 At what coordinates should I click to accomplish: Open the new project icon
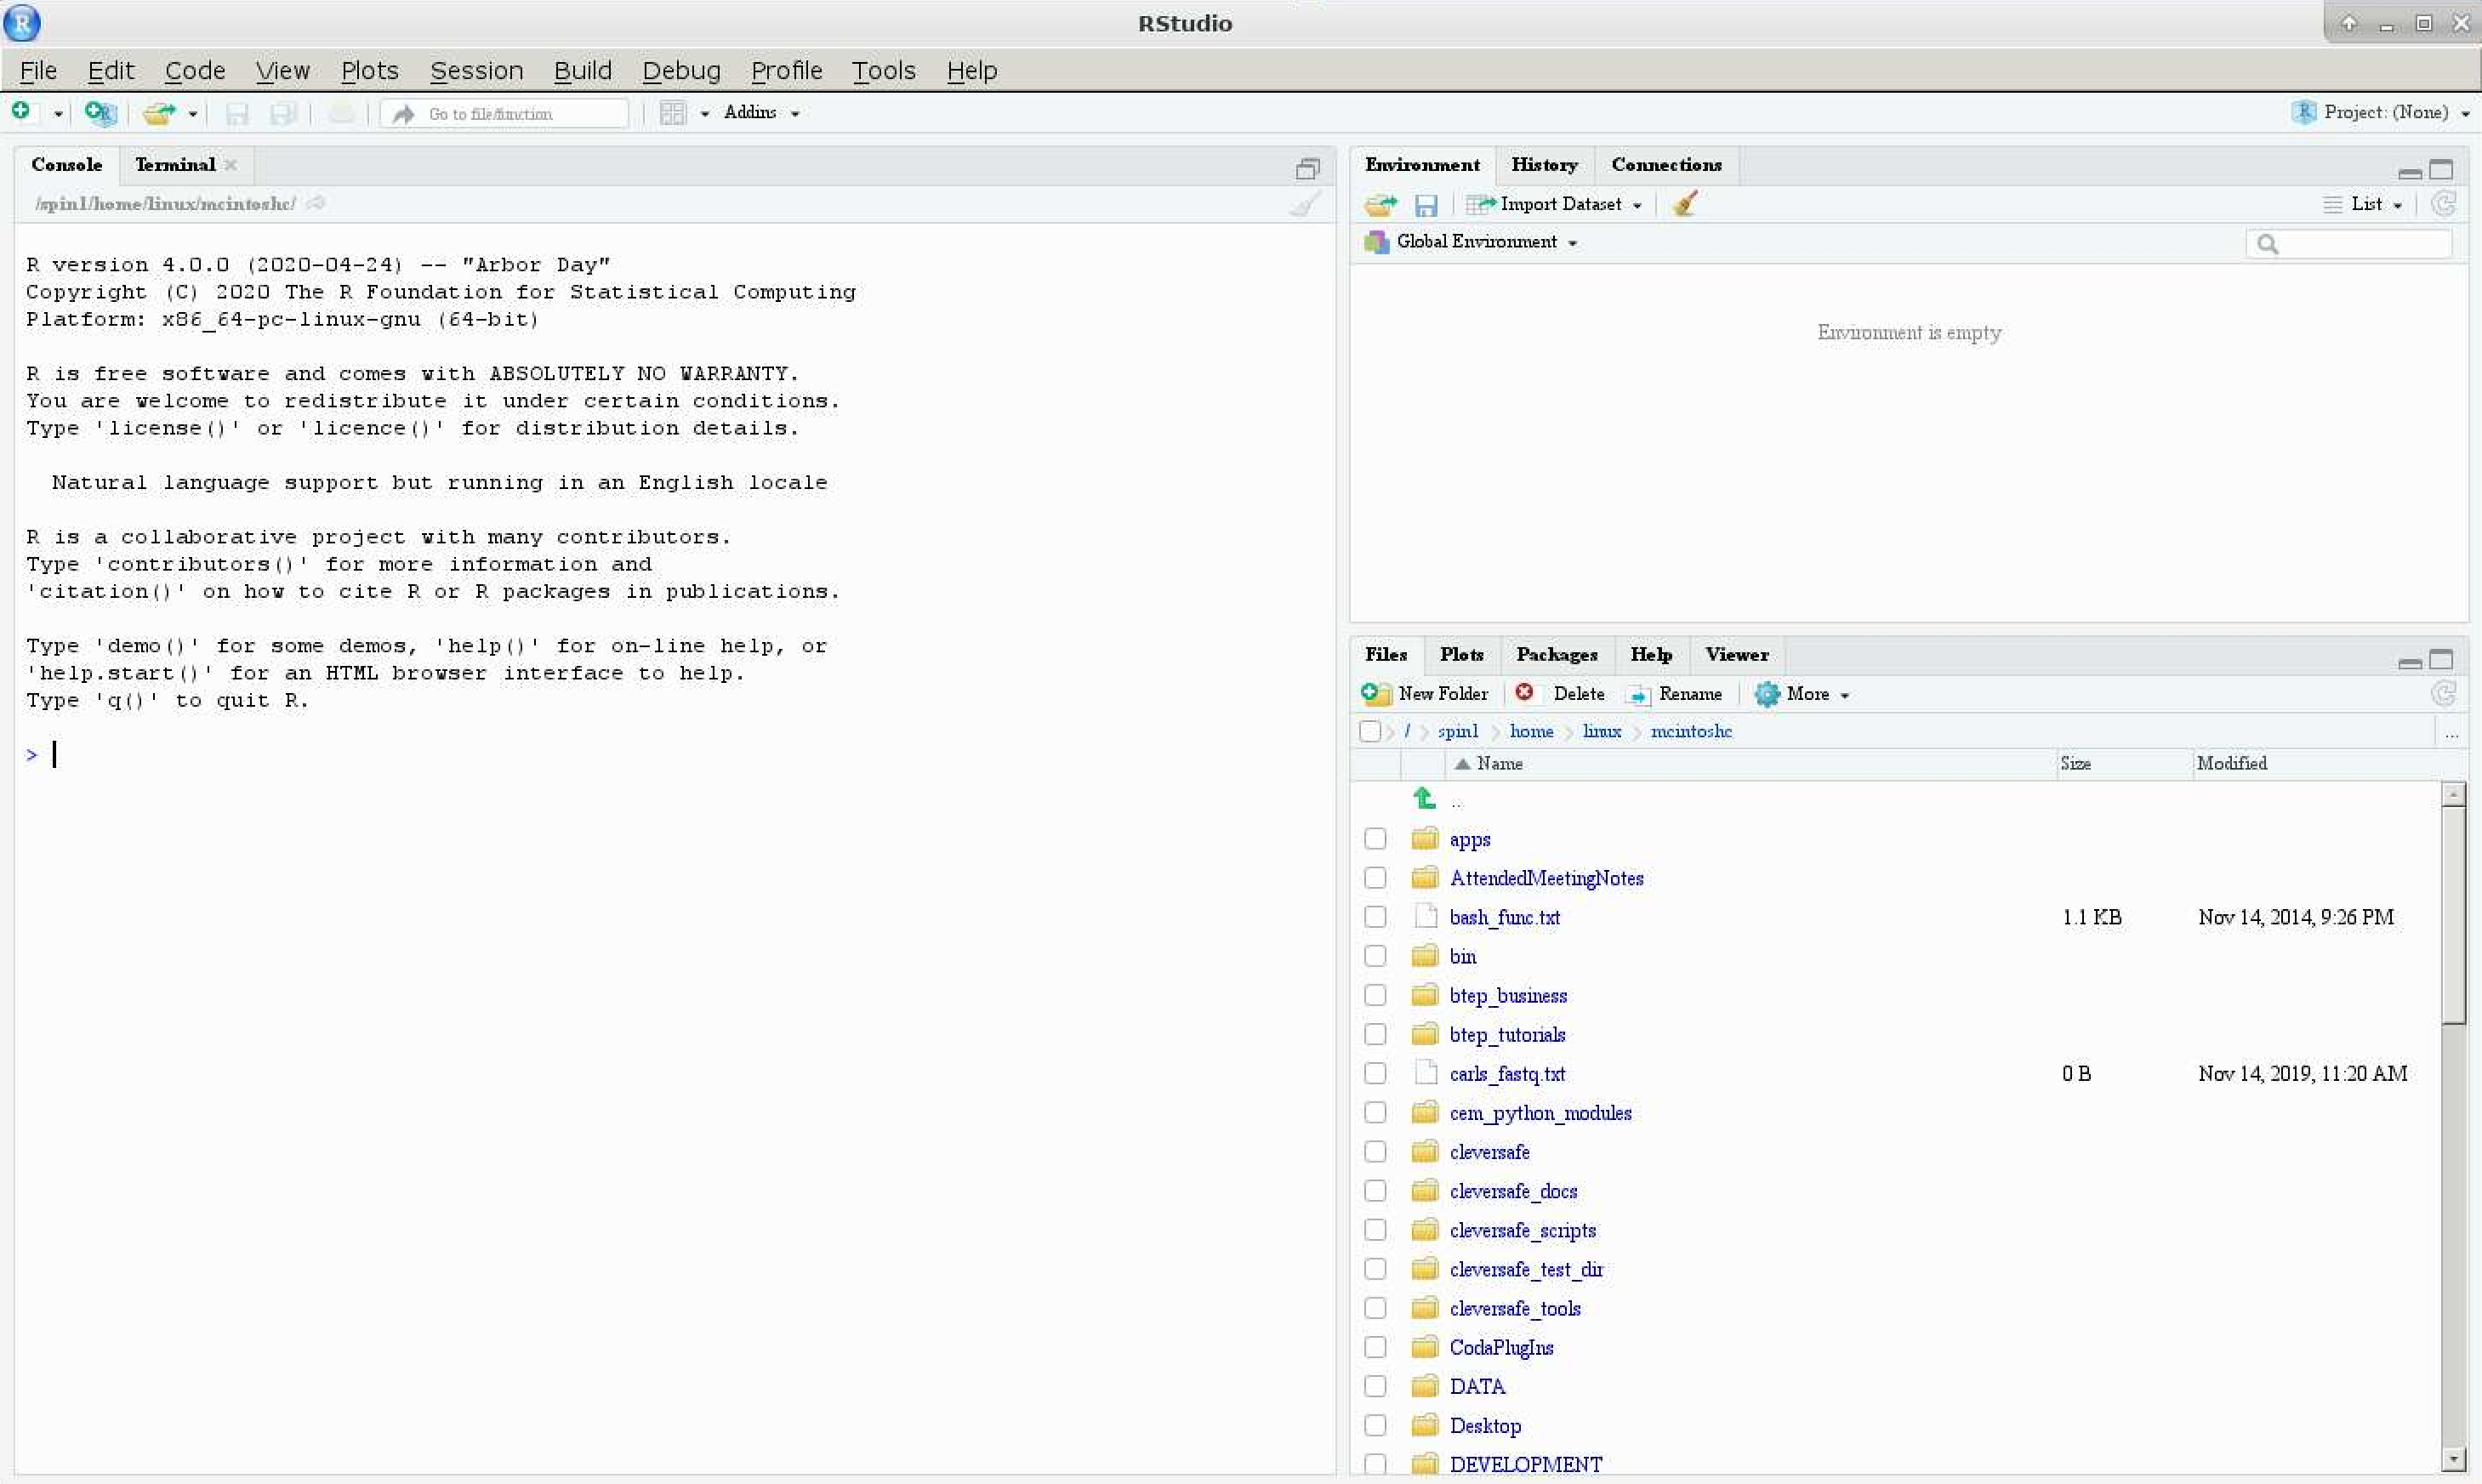click(x=99, y=113)
